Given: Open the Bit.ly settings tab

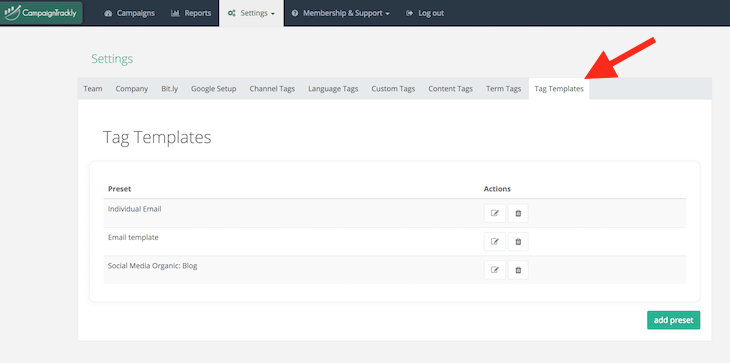Looking at the screenshot, I should click(169, 88).
